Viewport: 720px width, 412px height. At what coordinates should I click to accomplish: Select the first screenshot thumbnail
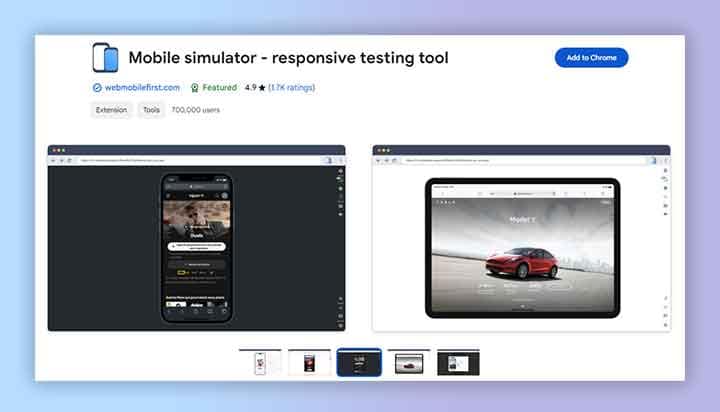pos(260,362)
